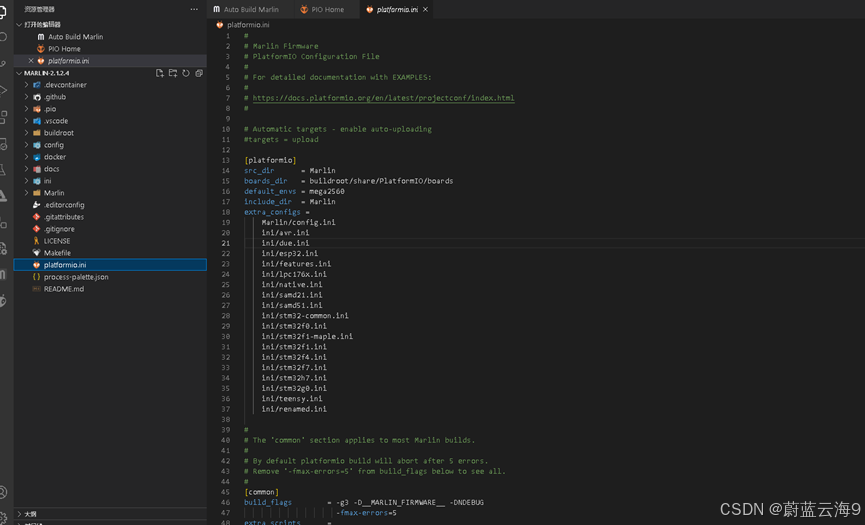Click PlatformIO icon in editor breadcrumb
This screenshot has height=525, width=865.
(220, 25)
